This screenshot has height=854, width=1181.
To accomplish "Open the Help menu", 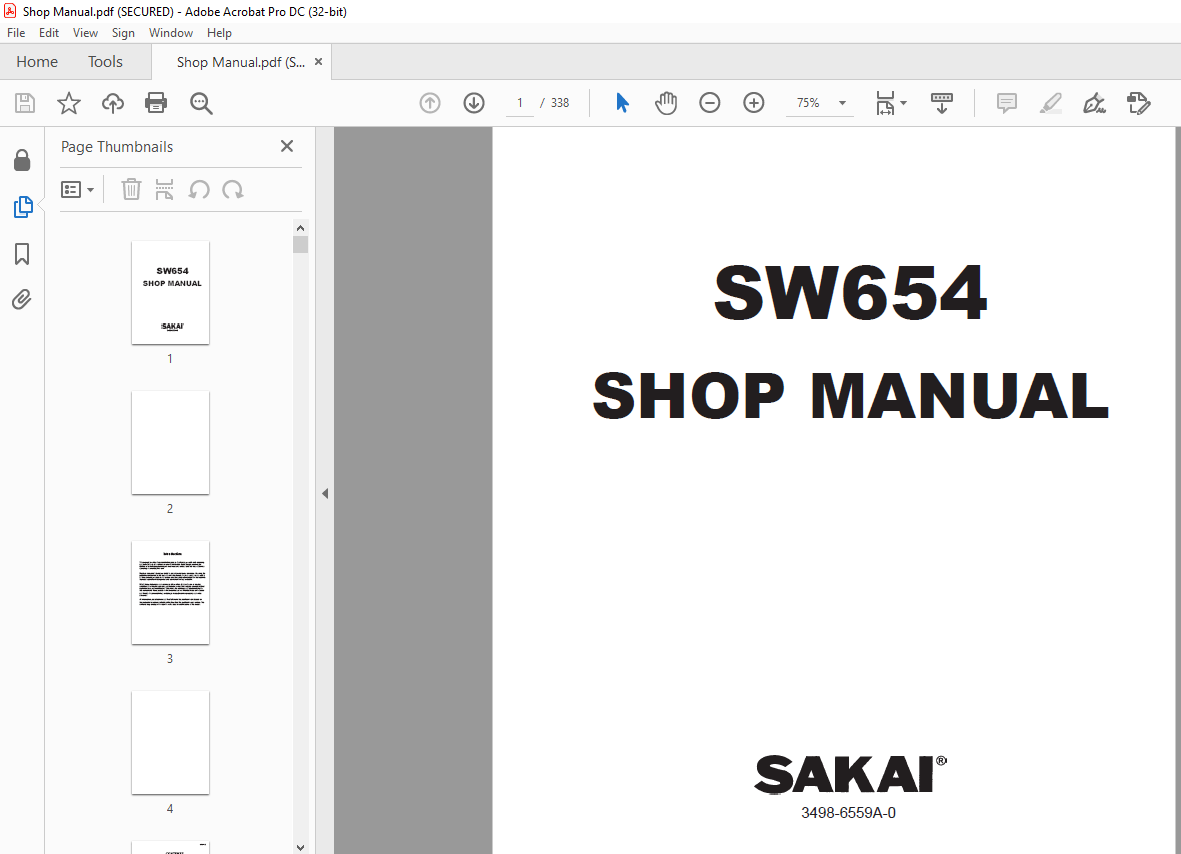I will point(219,33).
